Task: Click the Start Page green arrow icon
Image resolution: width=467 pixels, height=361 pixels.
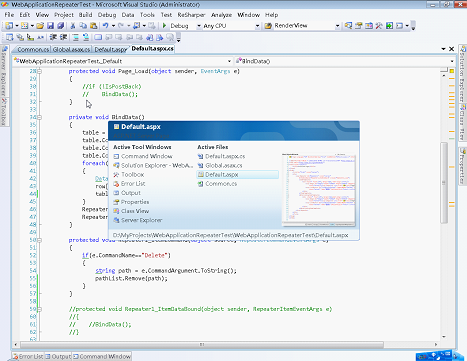Action: tap(389, 26)
